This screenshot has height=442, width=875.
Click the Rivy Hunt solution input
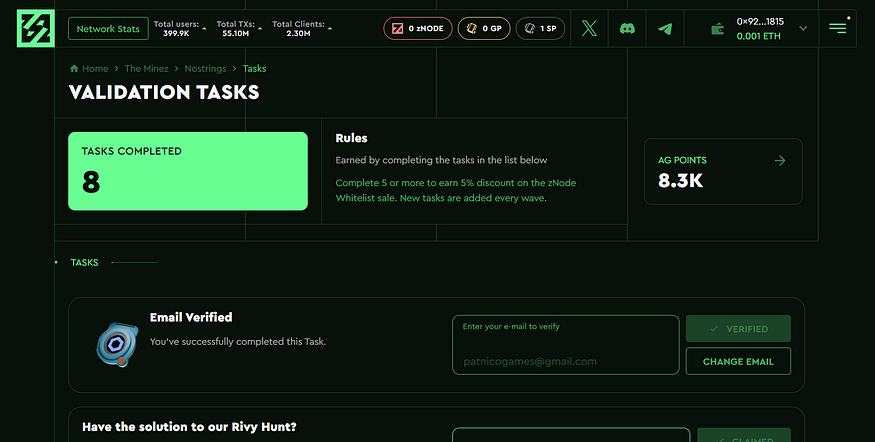pos(571,435)
